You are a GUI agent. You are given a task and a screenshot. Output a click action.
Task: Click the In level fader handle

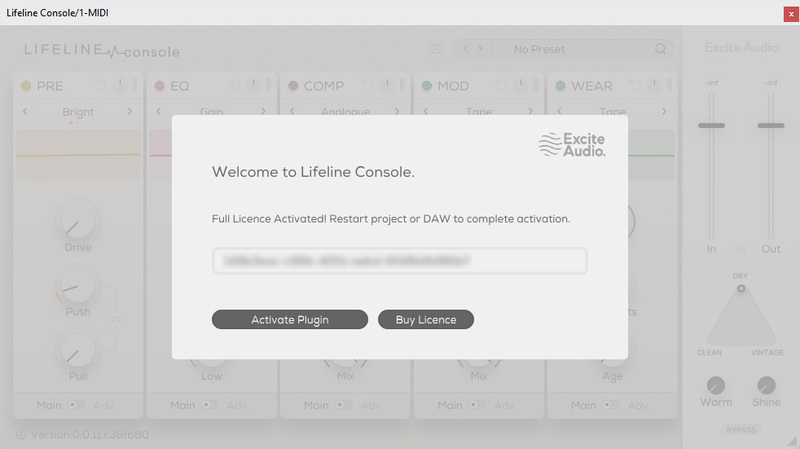tap(711, 125)
